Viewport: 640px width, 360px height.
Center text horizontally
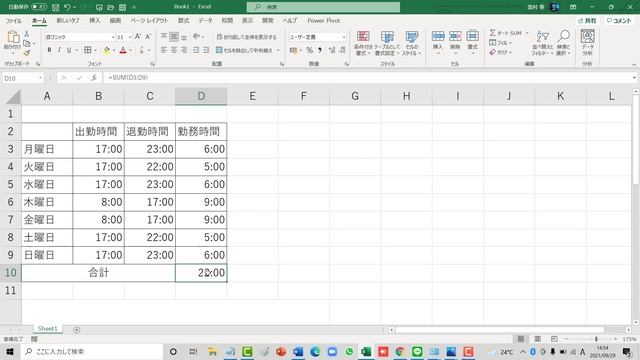click(174, 50)
